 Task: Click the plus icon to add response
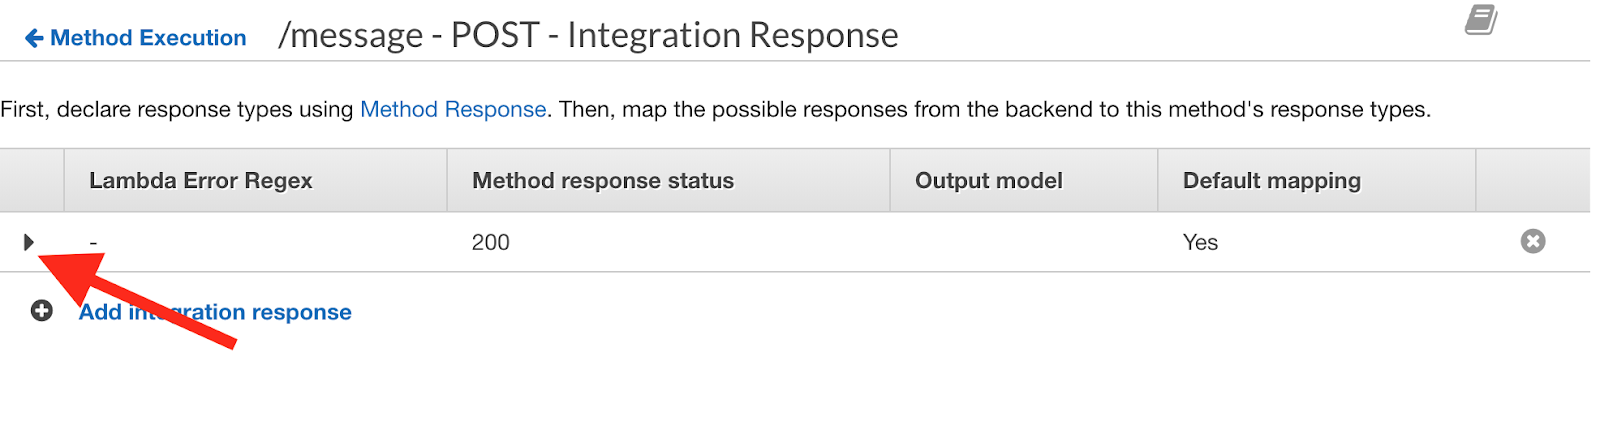click(x=41, y=311)
